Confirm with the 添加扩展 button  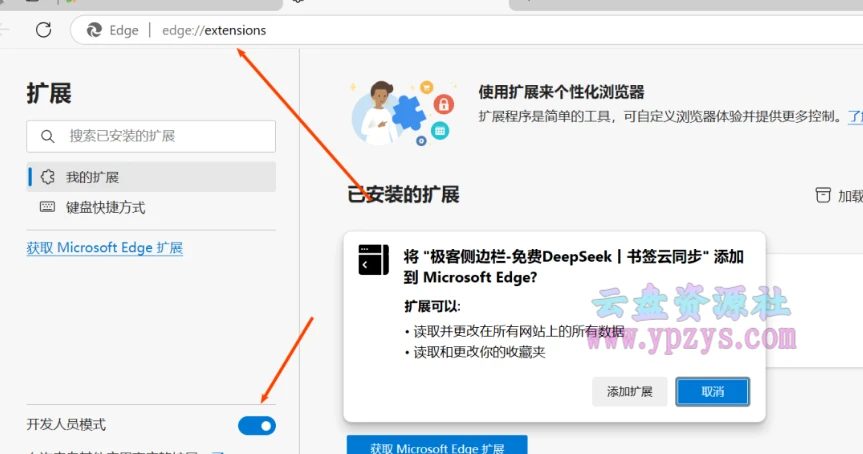pos(629,391)
